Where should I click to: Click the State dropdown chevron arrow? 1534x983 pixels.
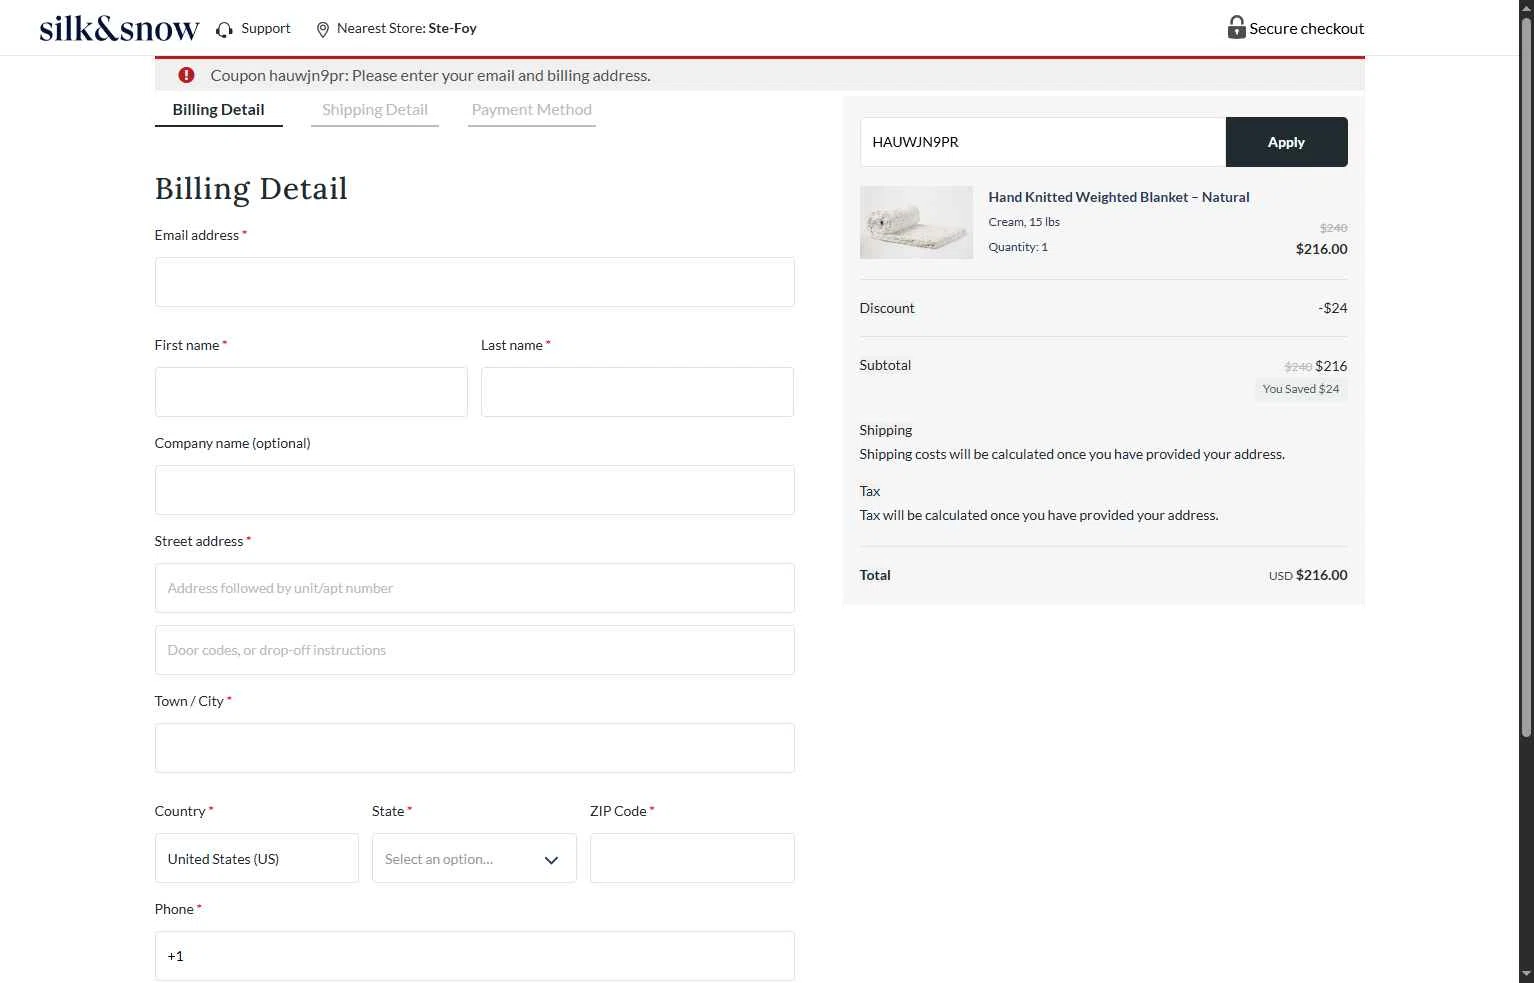[551, 860]
